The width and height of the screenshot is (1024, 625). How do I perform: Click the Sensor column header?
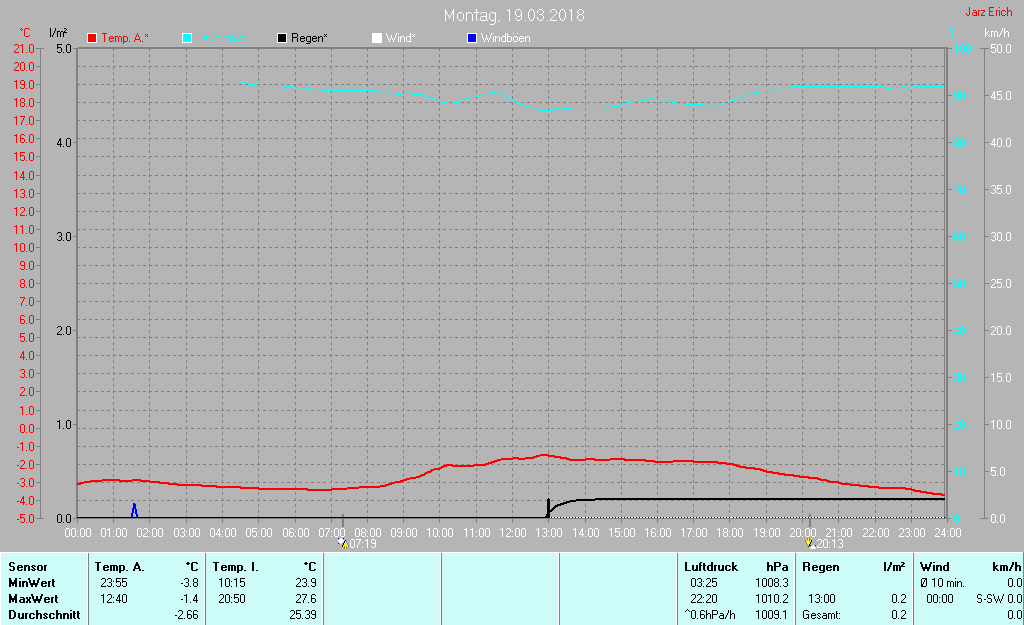coord(27,567)
